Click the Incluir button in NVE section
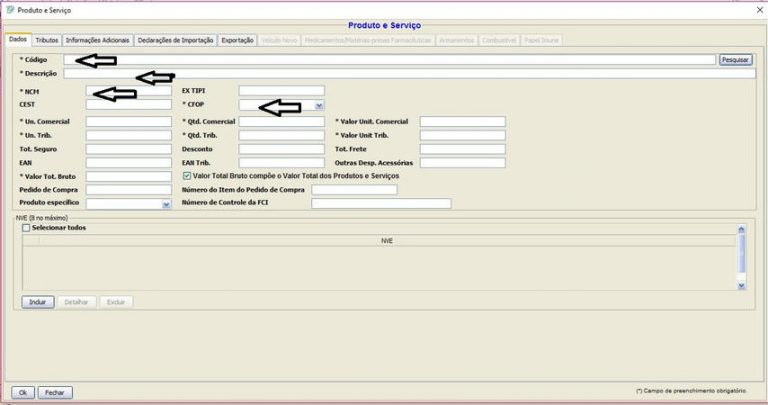The image size is (768, 405). click(38, 302)
